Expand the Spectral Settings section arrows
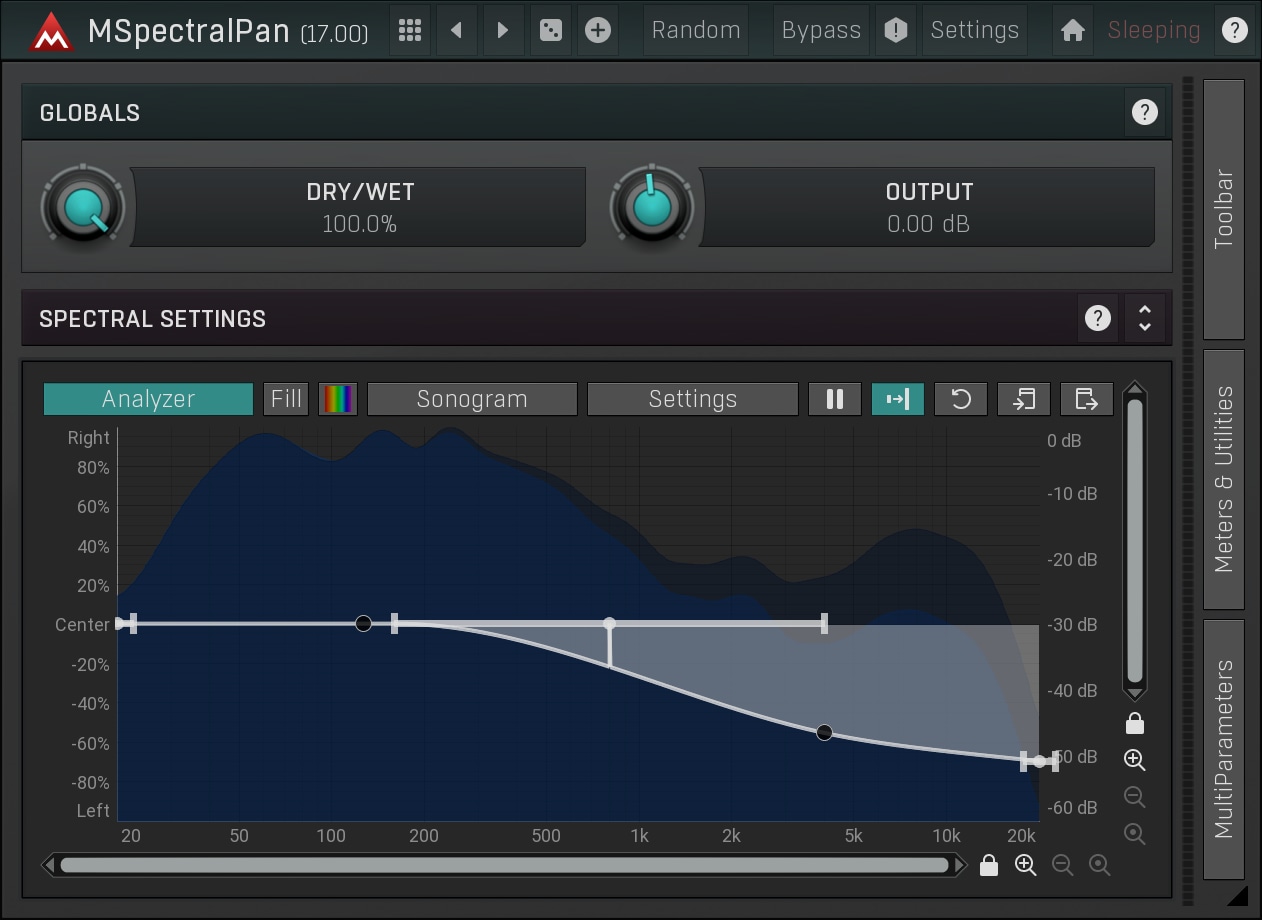Screen dimensions: 1262x920 tap(1144, 319)
